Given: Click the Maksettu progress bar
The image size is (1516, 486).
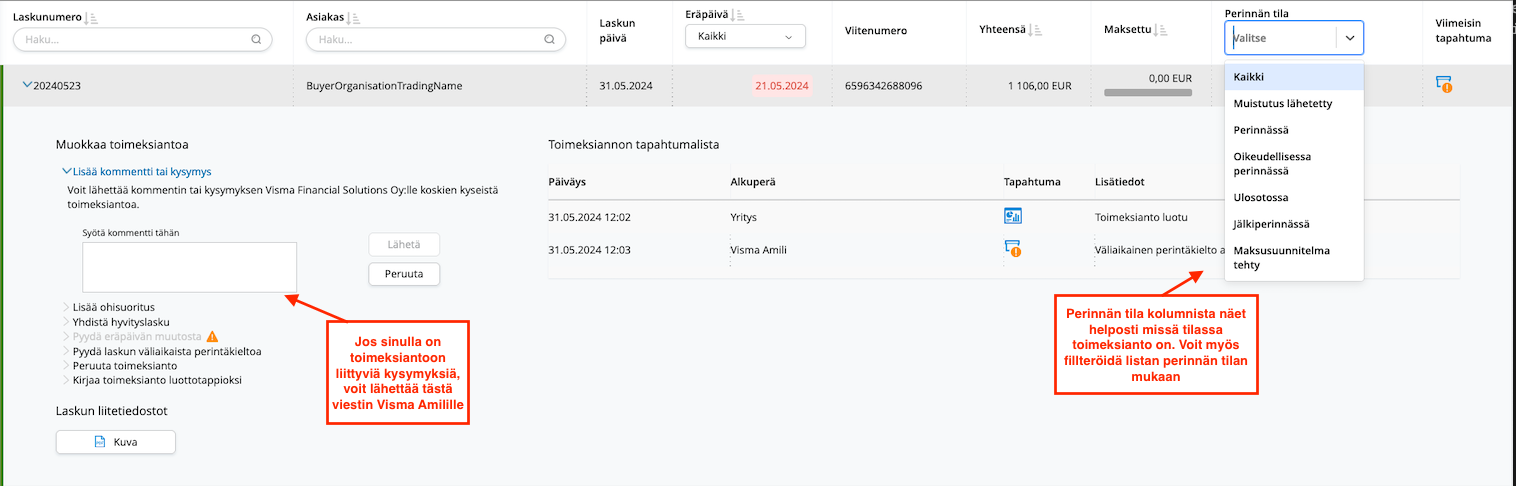Looking at the screenshot, I should tap(1148, 93).
